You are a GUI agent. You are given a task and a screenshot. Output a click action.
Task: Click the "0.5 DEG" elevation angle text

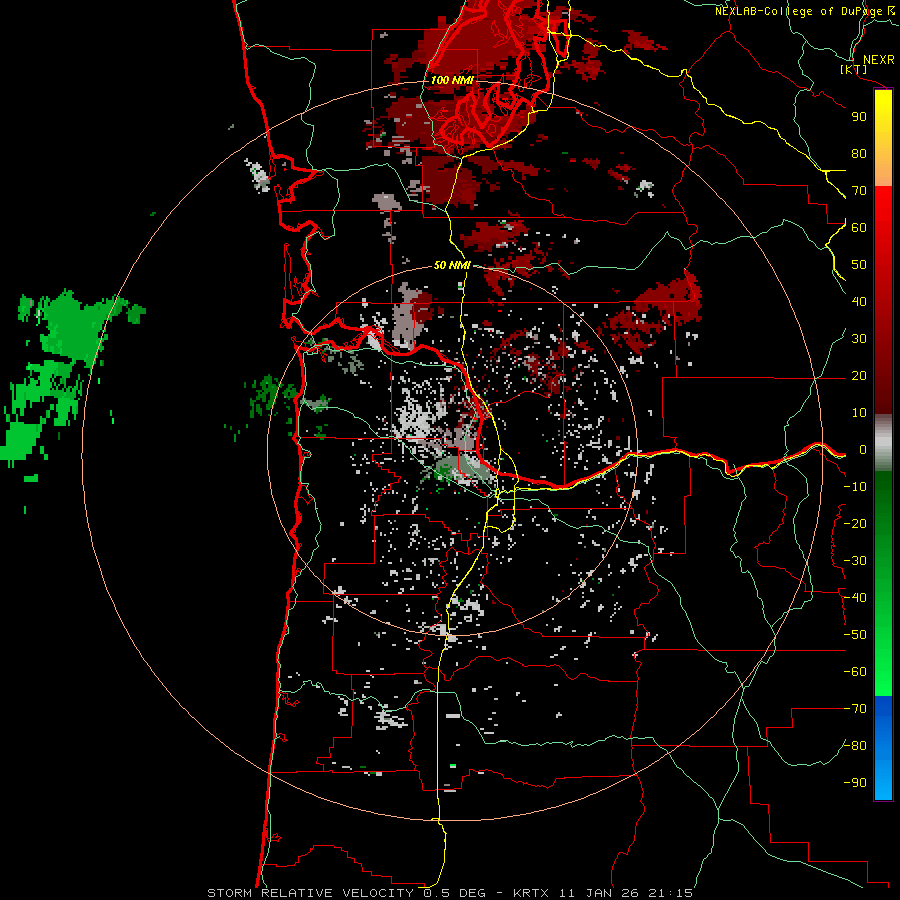[454, 893]
